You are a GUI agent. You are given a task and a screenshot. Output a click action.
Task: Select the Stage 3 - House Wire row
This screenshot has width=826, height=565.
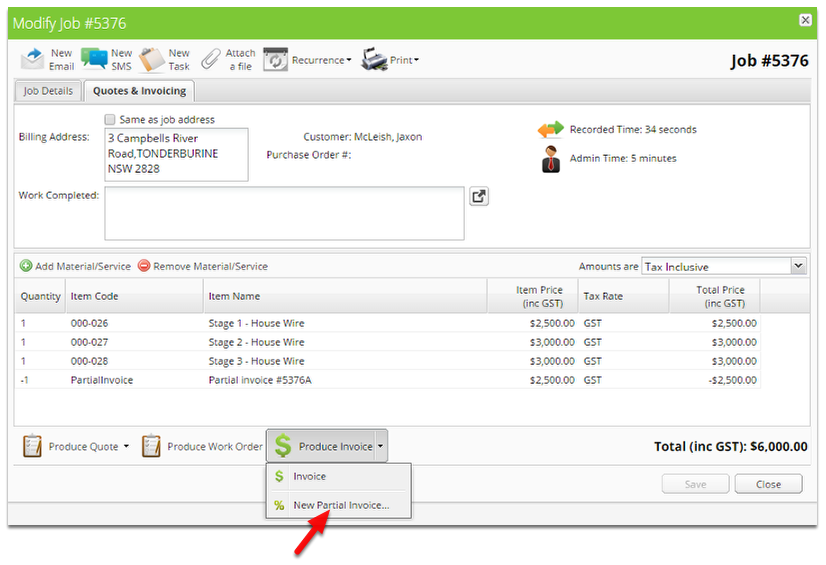point(388,361)
